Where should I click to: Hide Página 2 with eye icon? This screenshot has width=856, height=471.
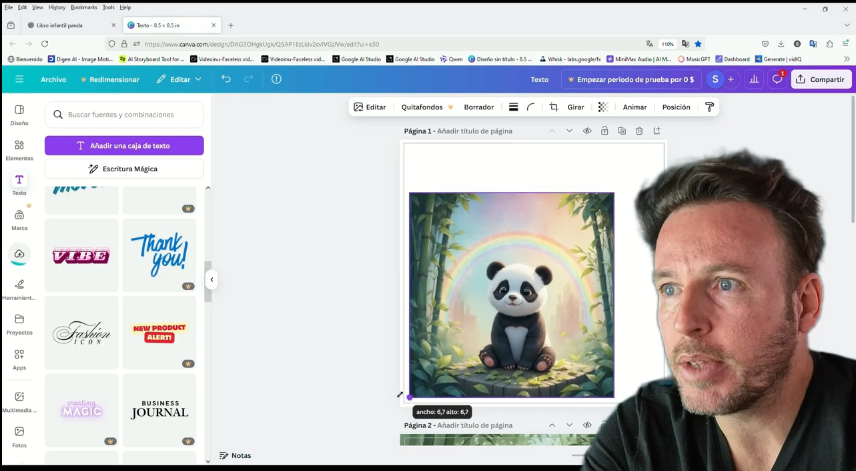(587, 425)
